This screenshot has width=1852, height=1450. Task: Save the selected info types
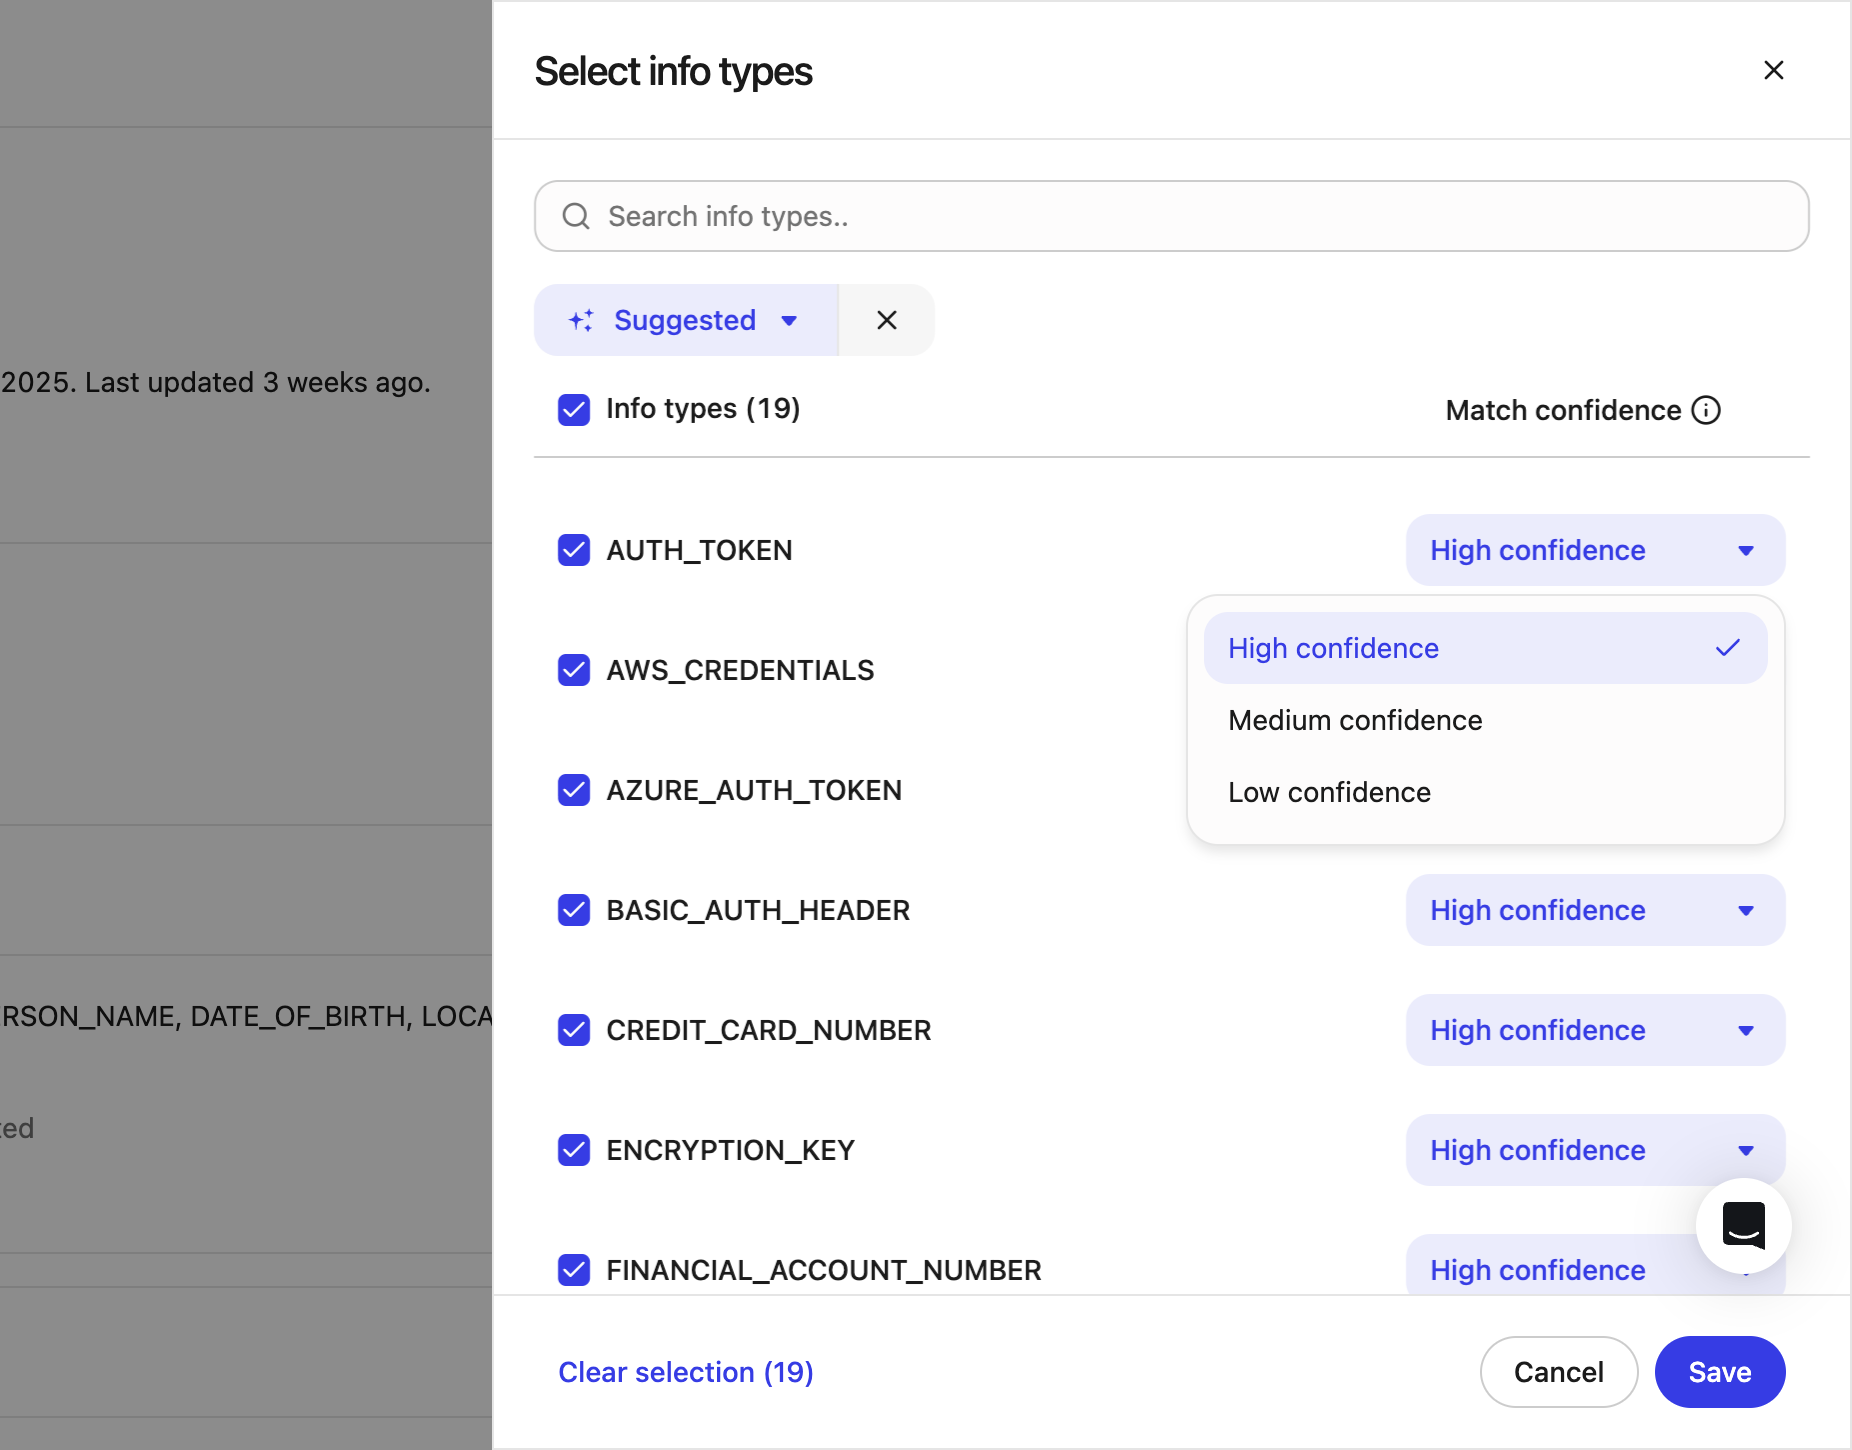point(1719,1372)
